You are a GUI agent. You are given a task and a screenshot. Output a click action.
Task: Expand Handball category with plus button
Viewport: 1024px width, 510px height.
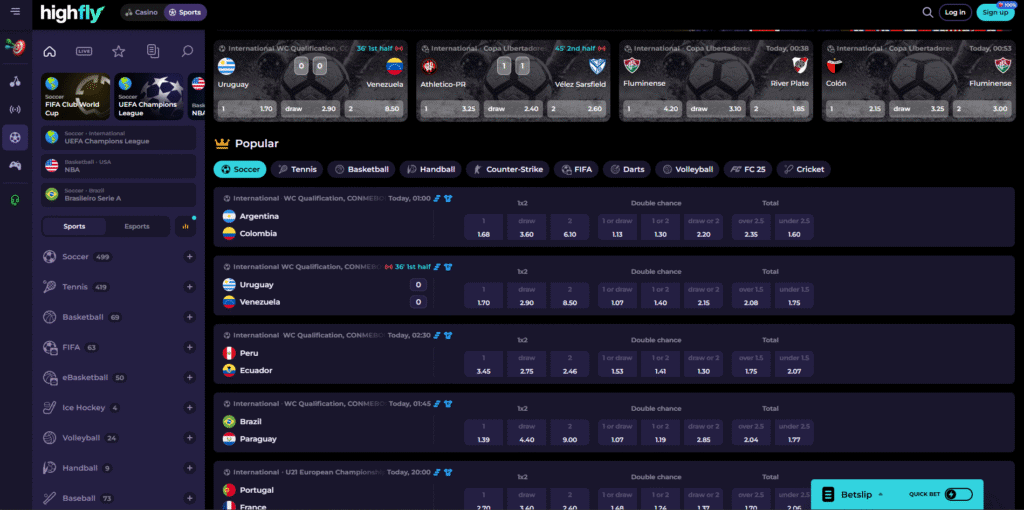point(190,468)
